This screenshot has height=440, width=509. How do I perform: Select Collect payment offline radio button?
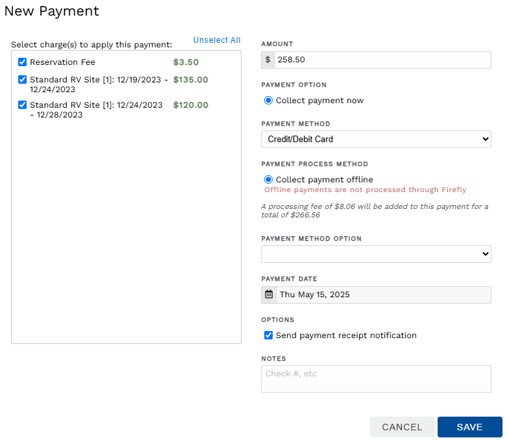tap(268, 180)
